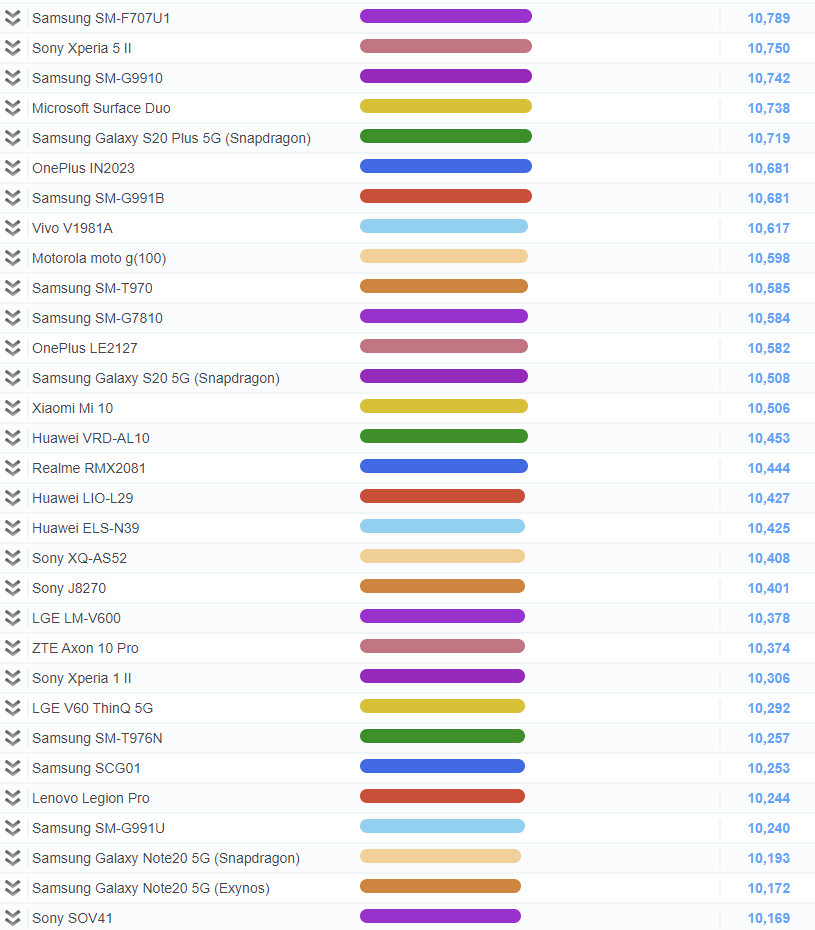
Task: Click the score 10,738
Action: [x=769, y=109]
